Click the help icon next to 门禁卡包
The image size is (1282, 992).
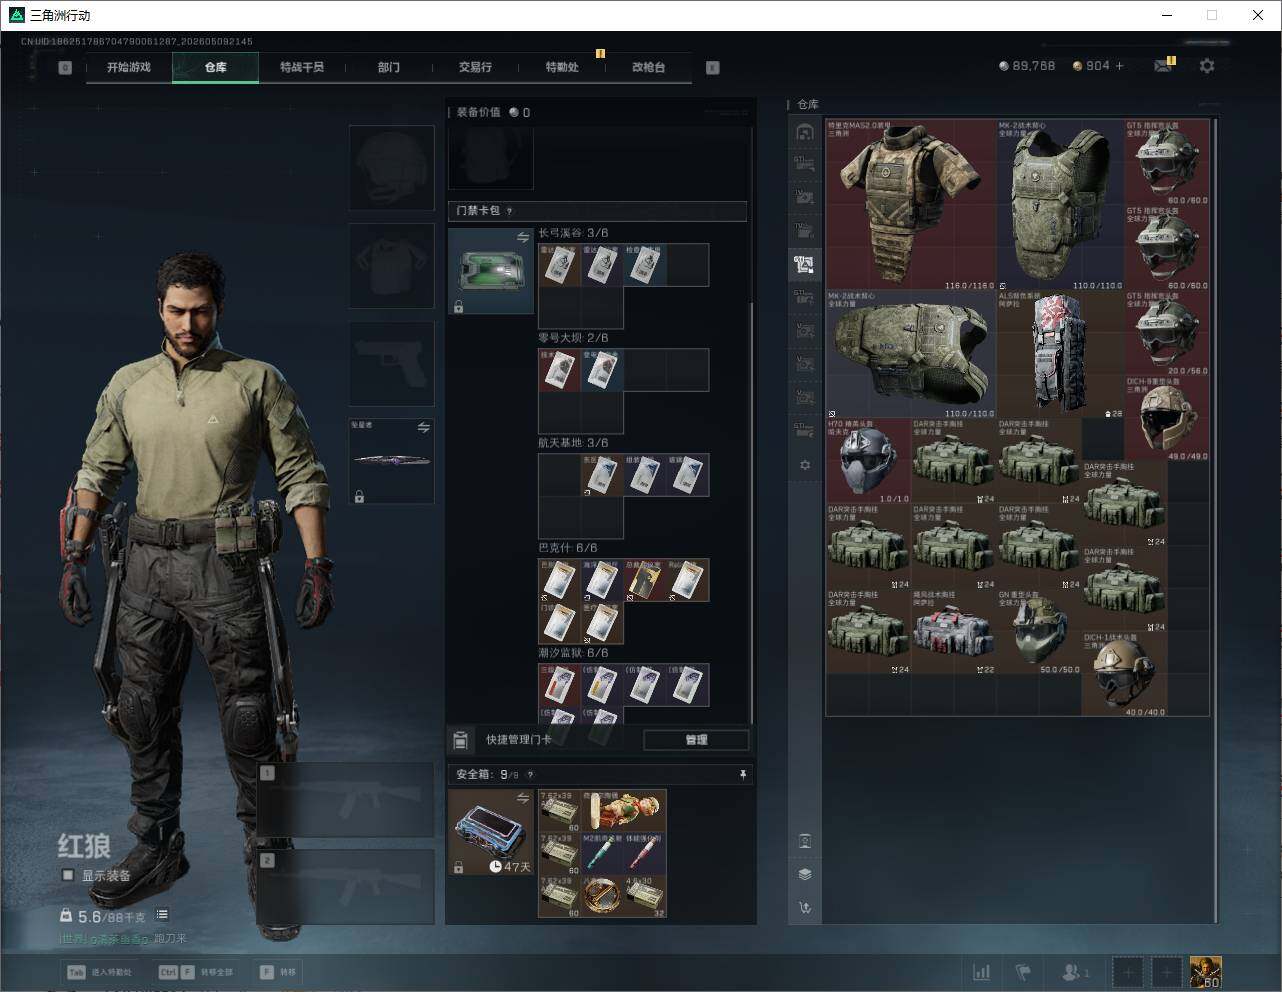[x=510, y=211]
